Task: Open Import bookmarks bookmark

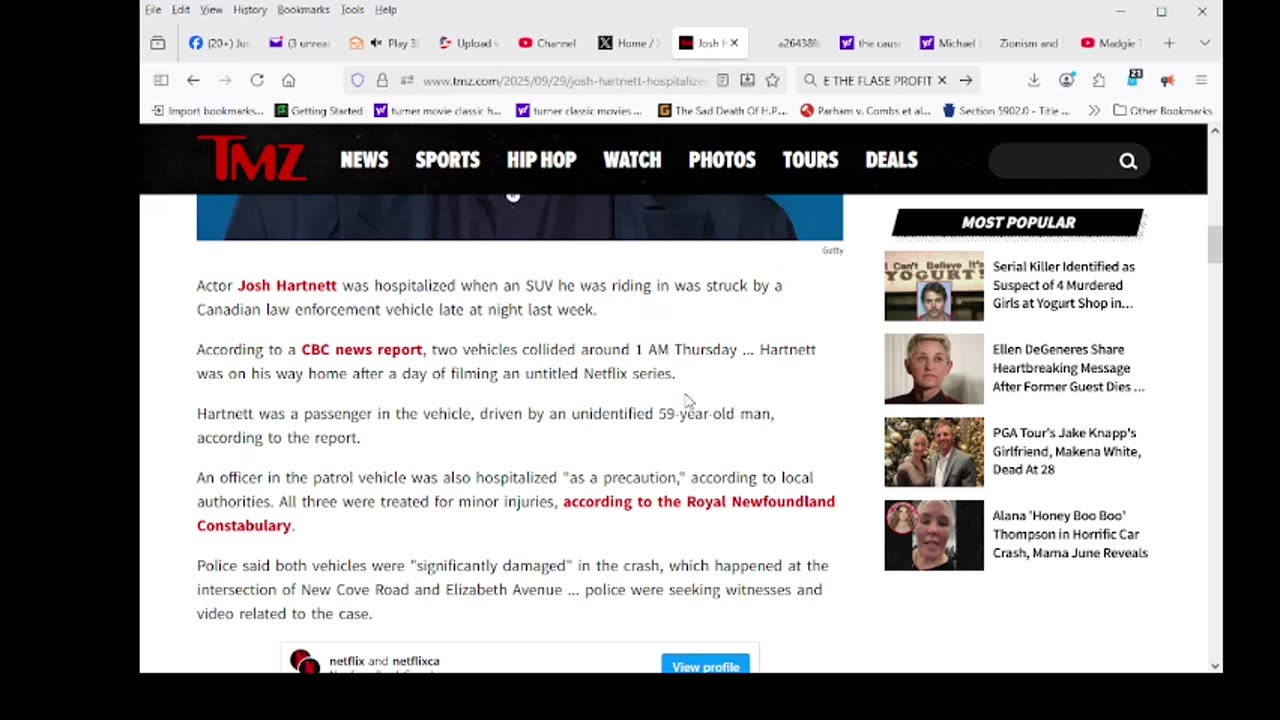Action: [x=208, y=111]
